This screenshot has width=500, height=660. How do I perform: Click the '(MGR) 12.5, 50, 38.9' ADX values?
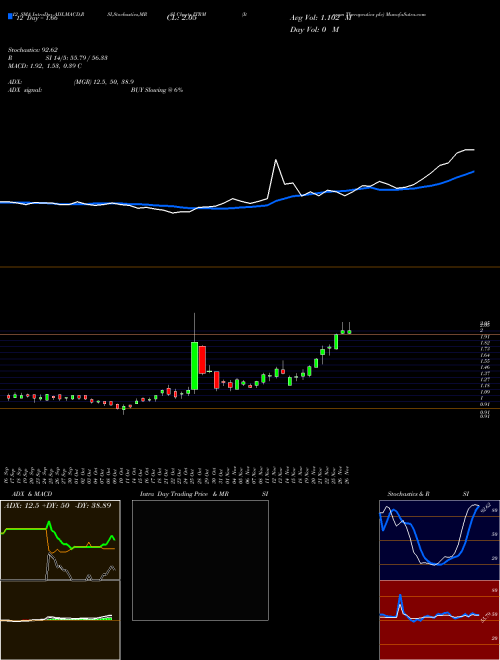click(104, 82)
